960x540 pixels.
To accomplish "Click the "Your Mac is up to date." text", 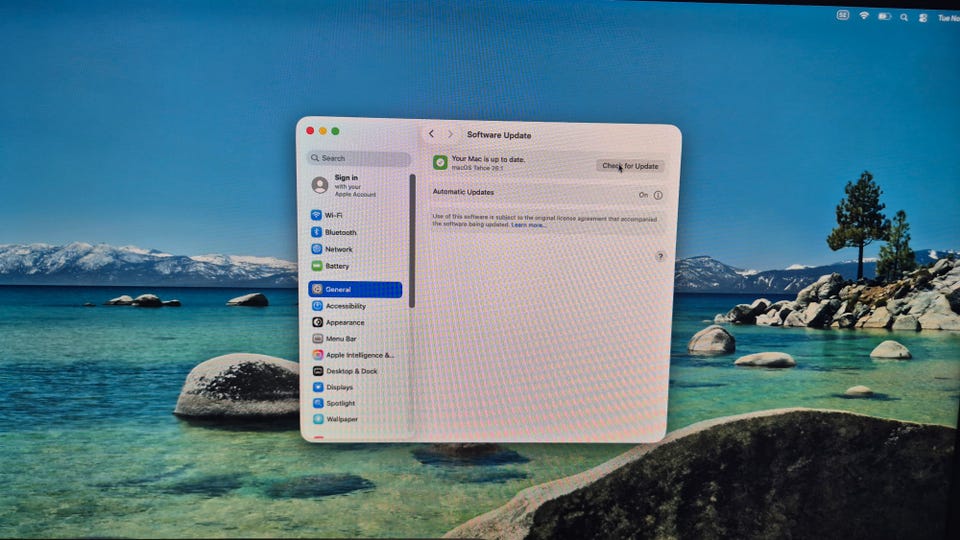I will tap(488, 159).
